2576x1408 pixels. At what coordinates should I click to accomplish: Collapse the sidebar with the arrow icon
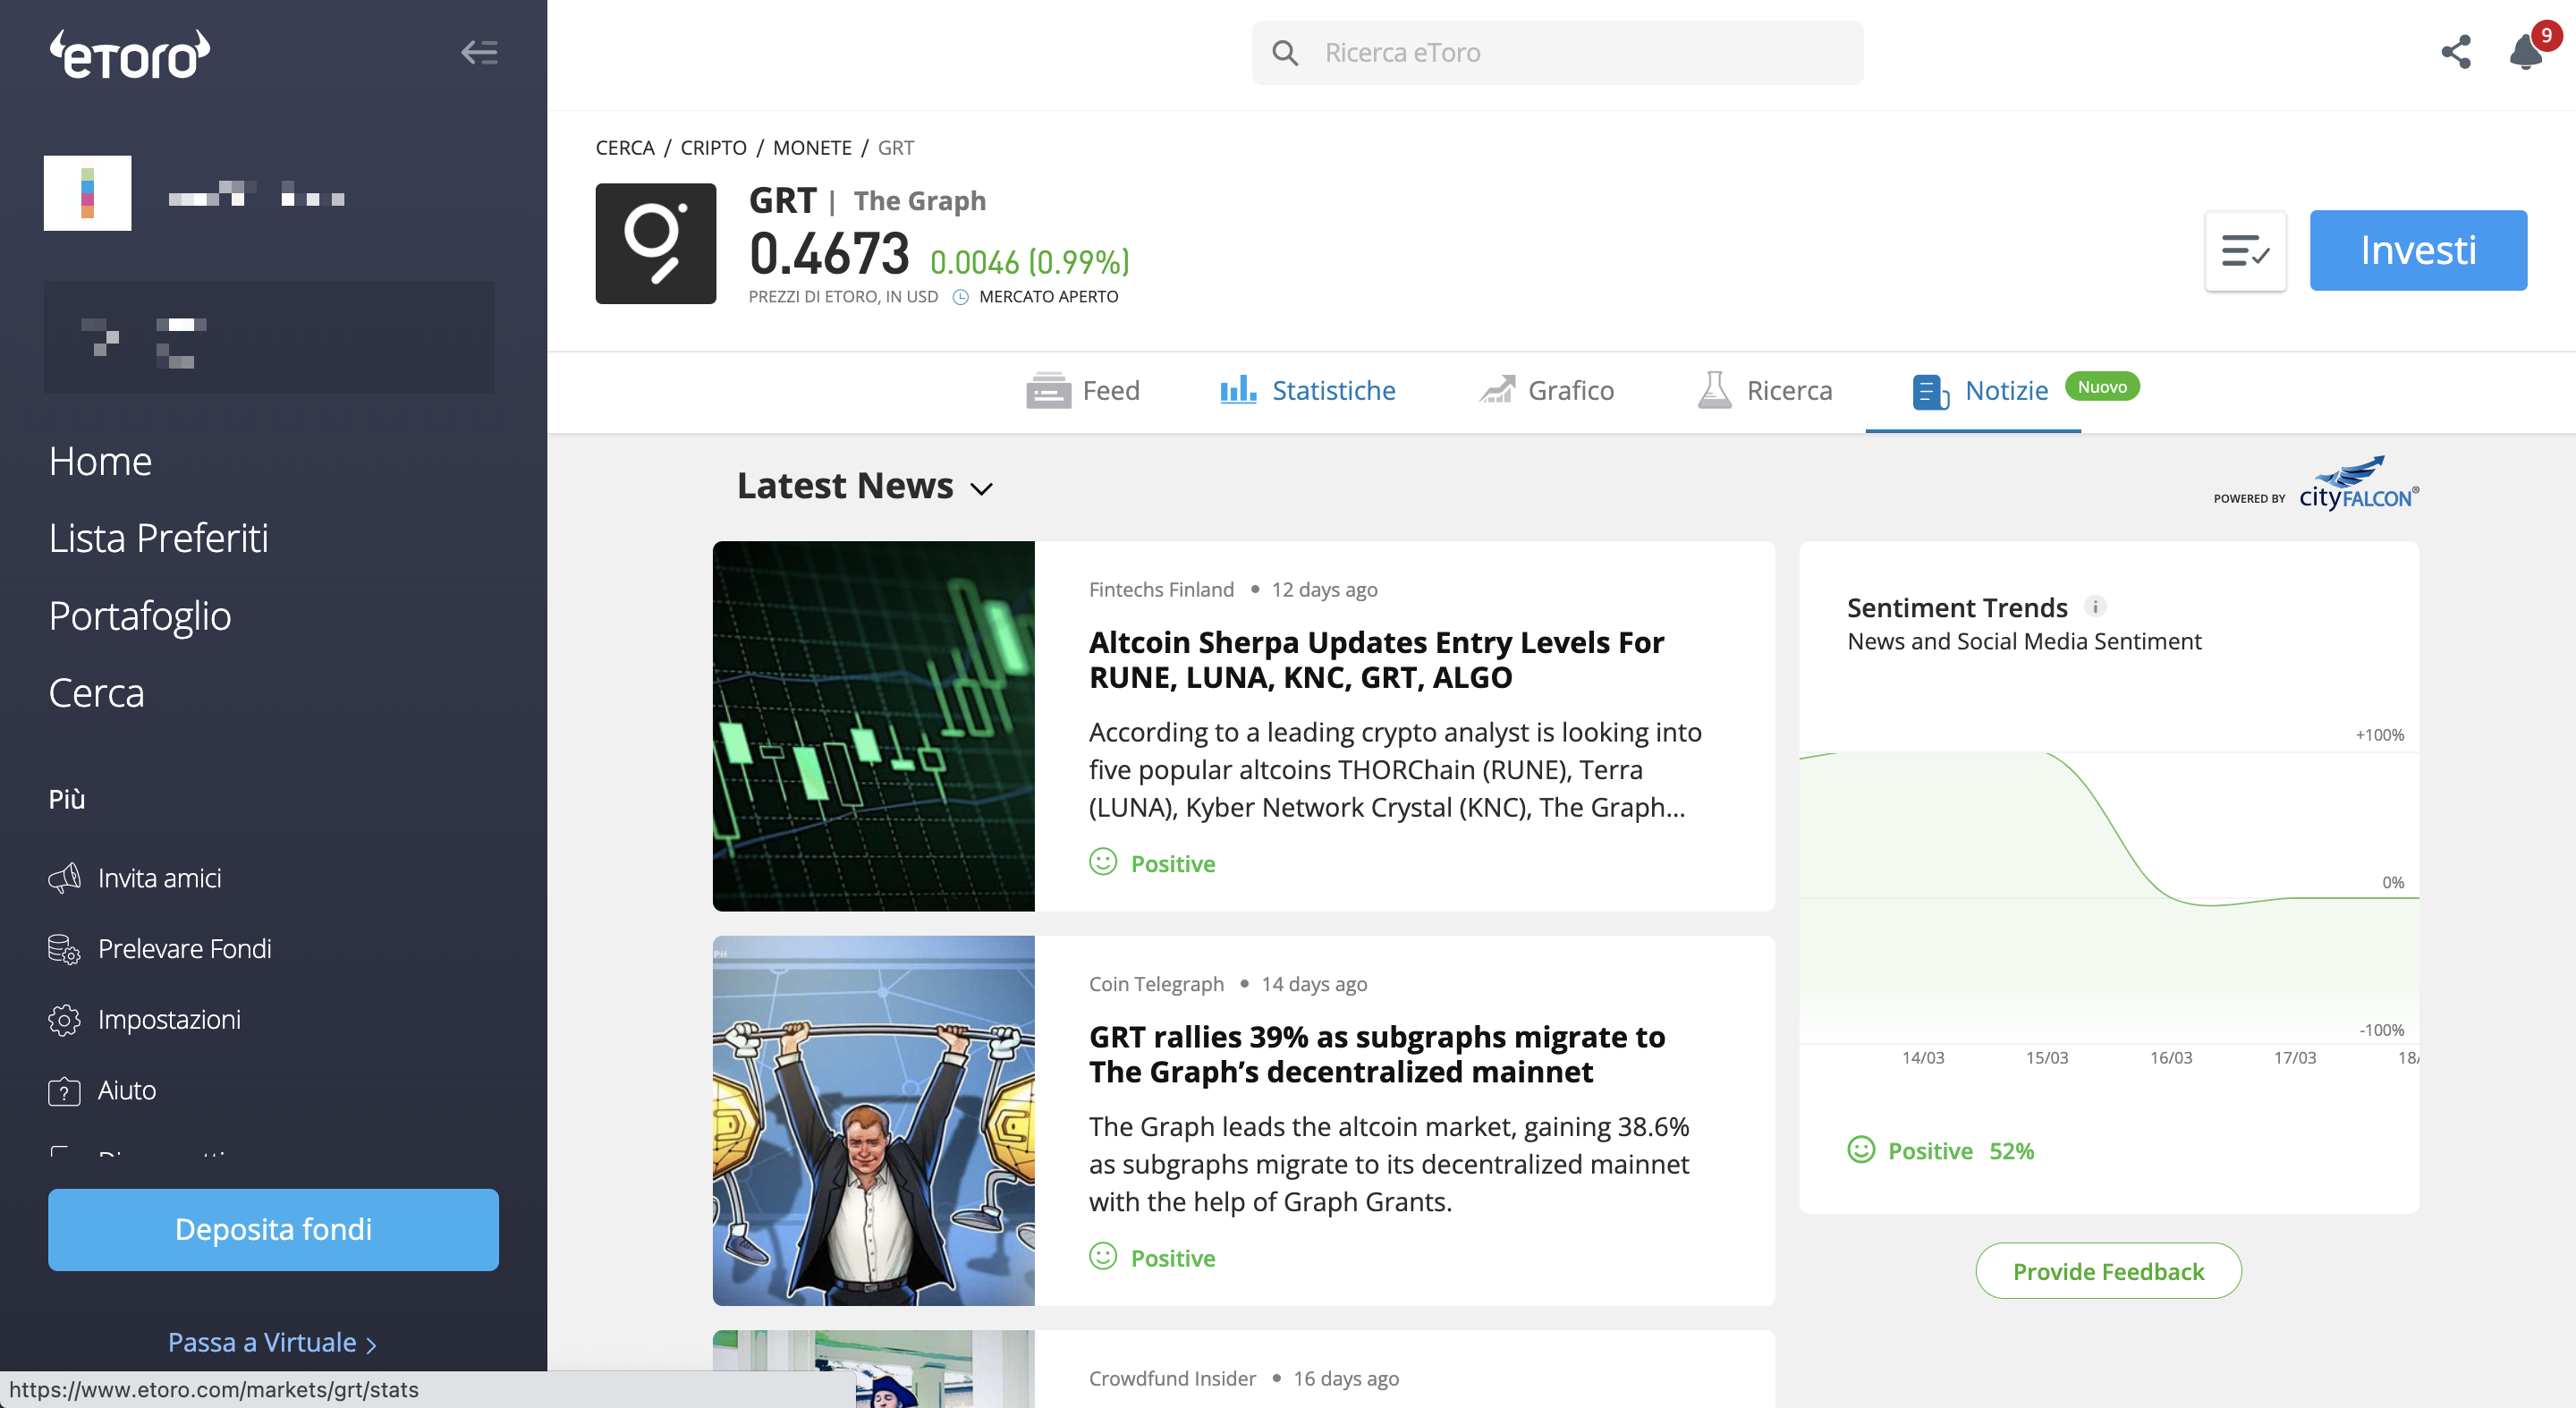tap(479, 52)
